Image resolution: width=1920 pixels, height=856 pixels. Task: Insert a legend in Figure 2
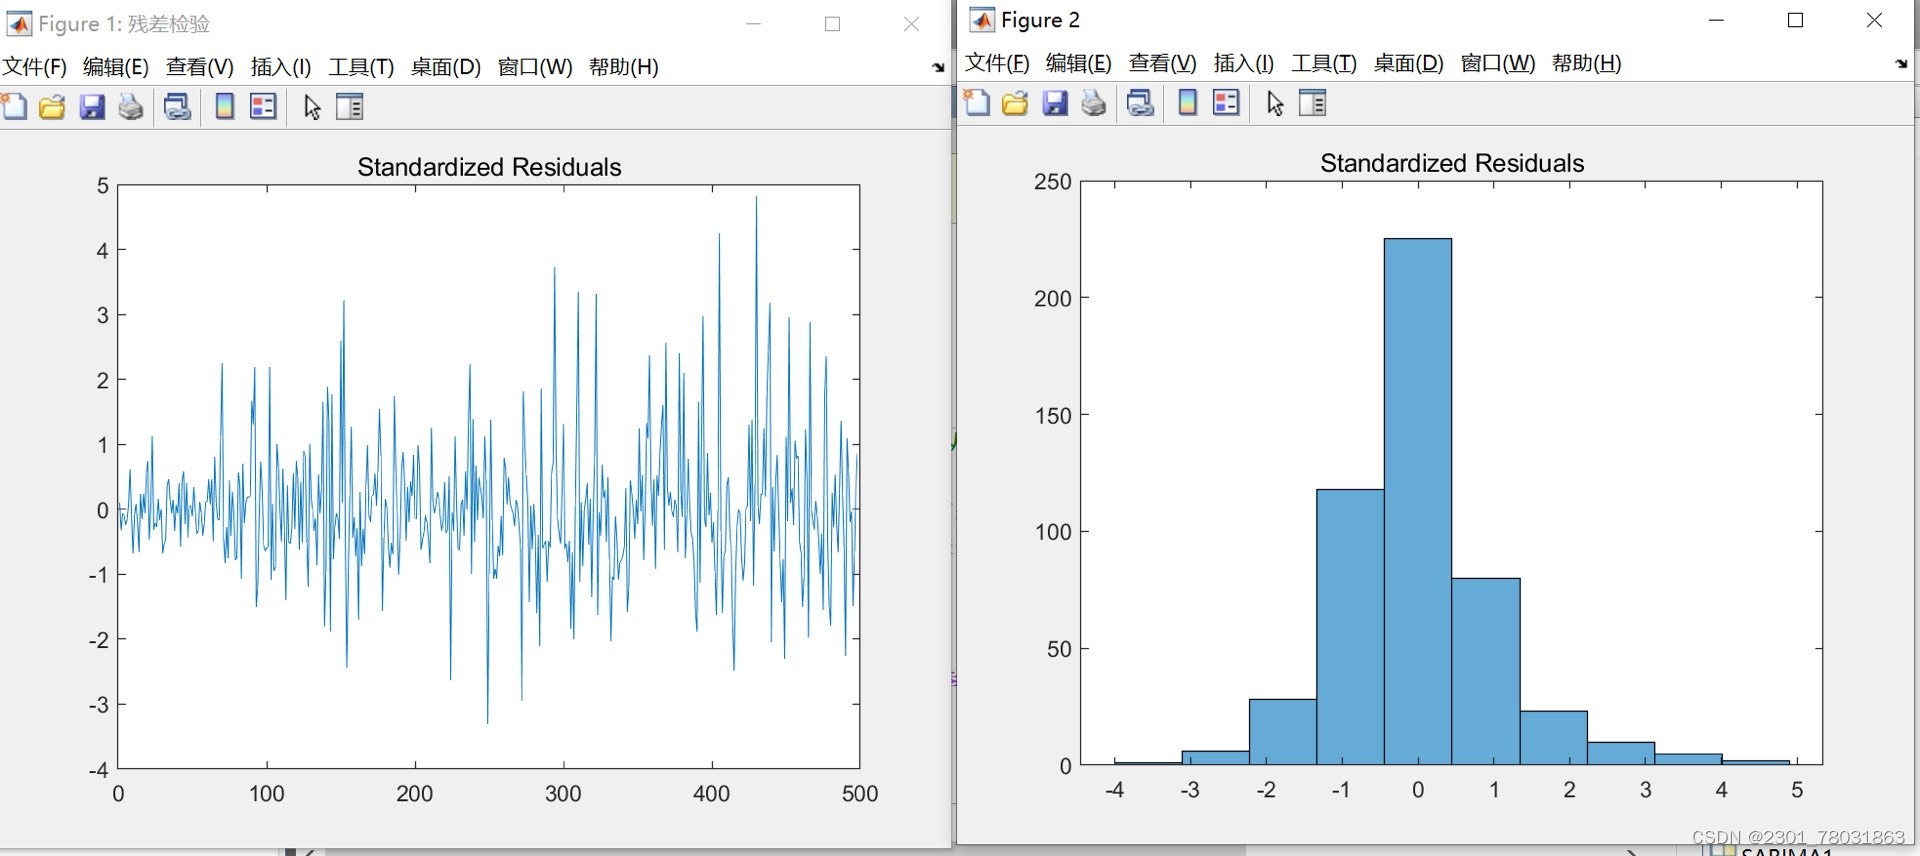[1226, 103]
